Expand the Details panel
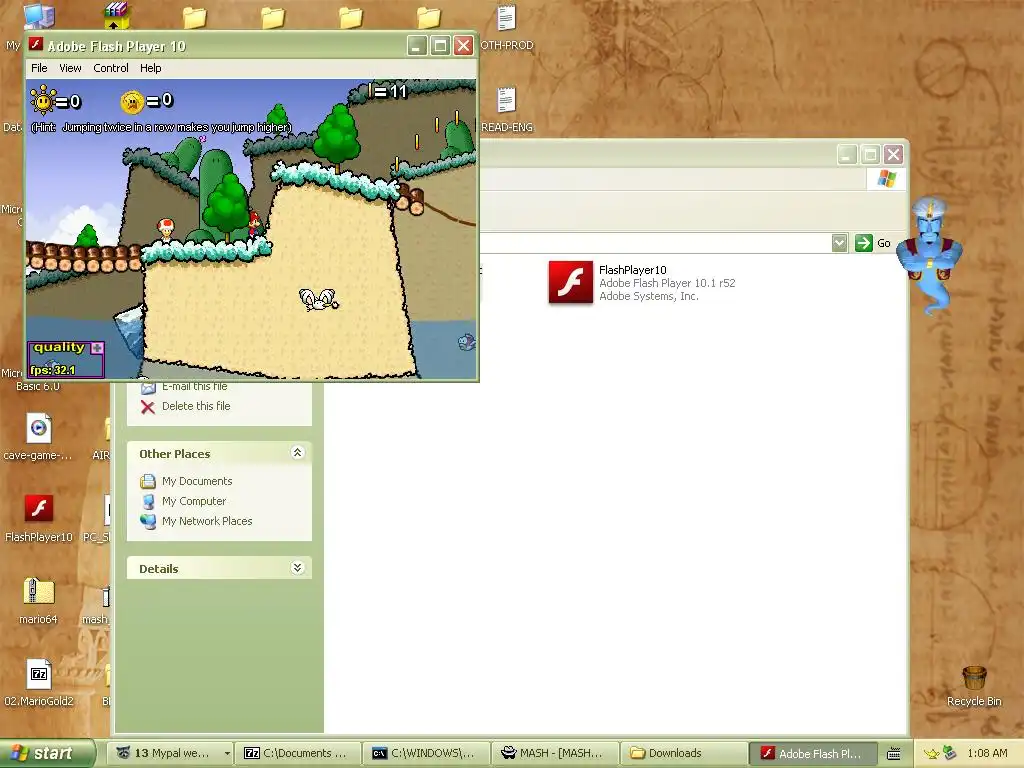This screenshot has height=768, width=1024. point(297,568)
